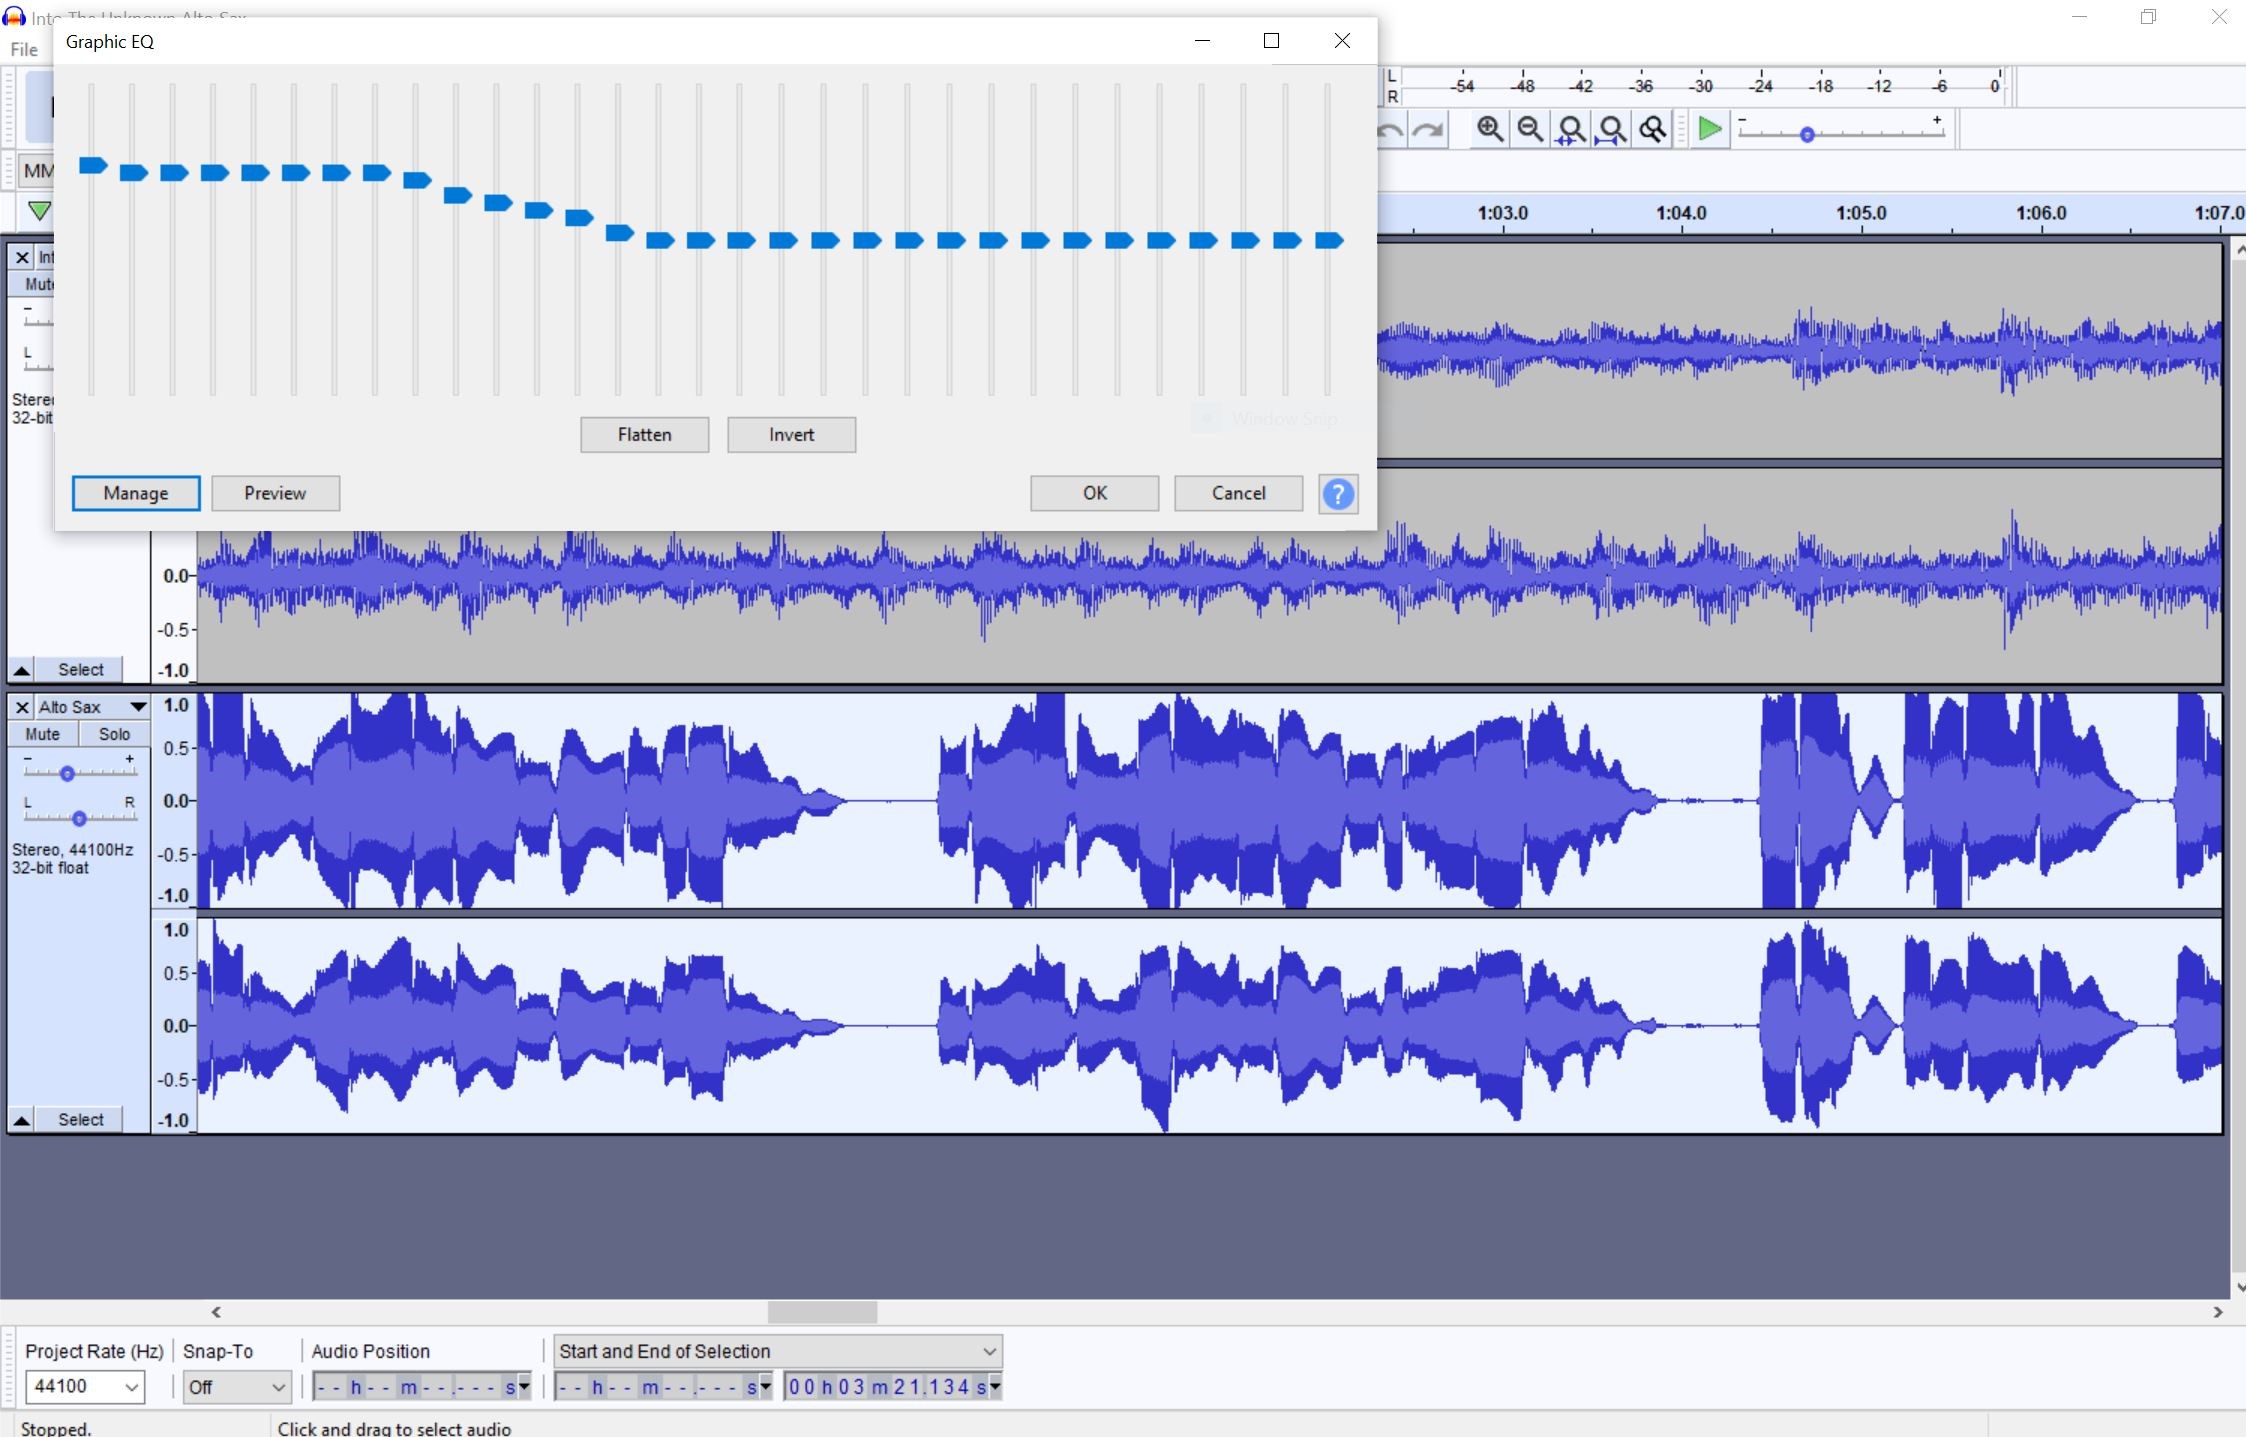
Task: Mute the top stereo track
Action: click(40, 283)
